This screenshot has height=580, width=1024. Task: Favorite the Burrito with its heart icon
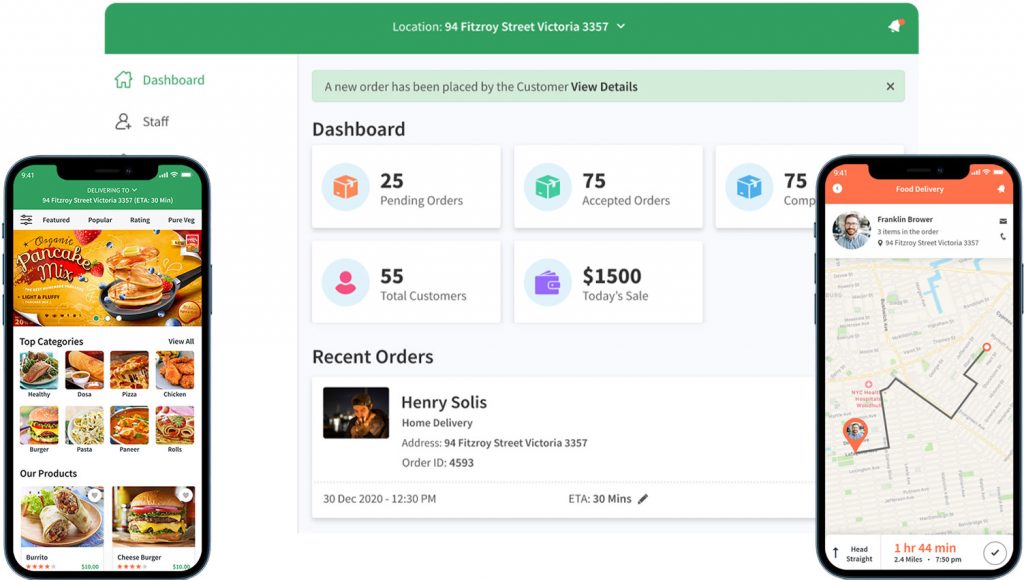click(x=95, y=495)
